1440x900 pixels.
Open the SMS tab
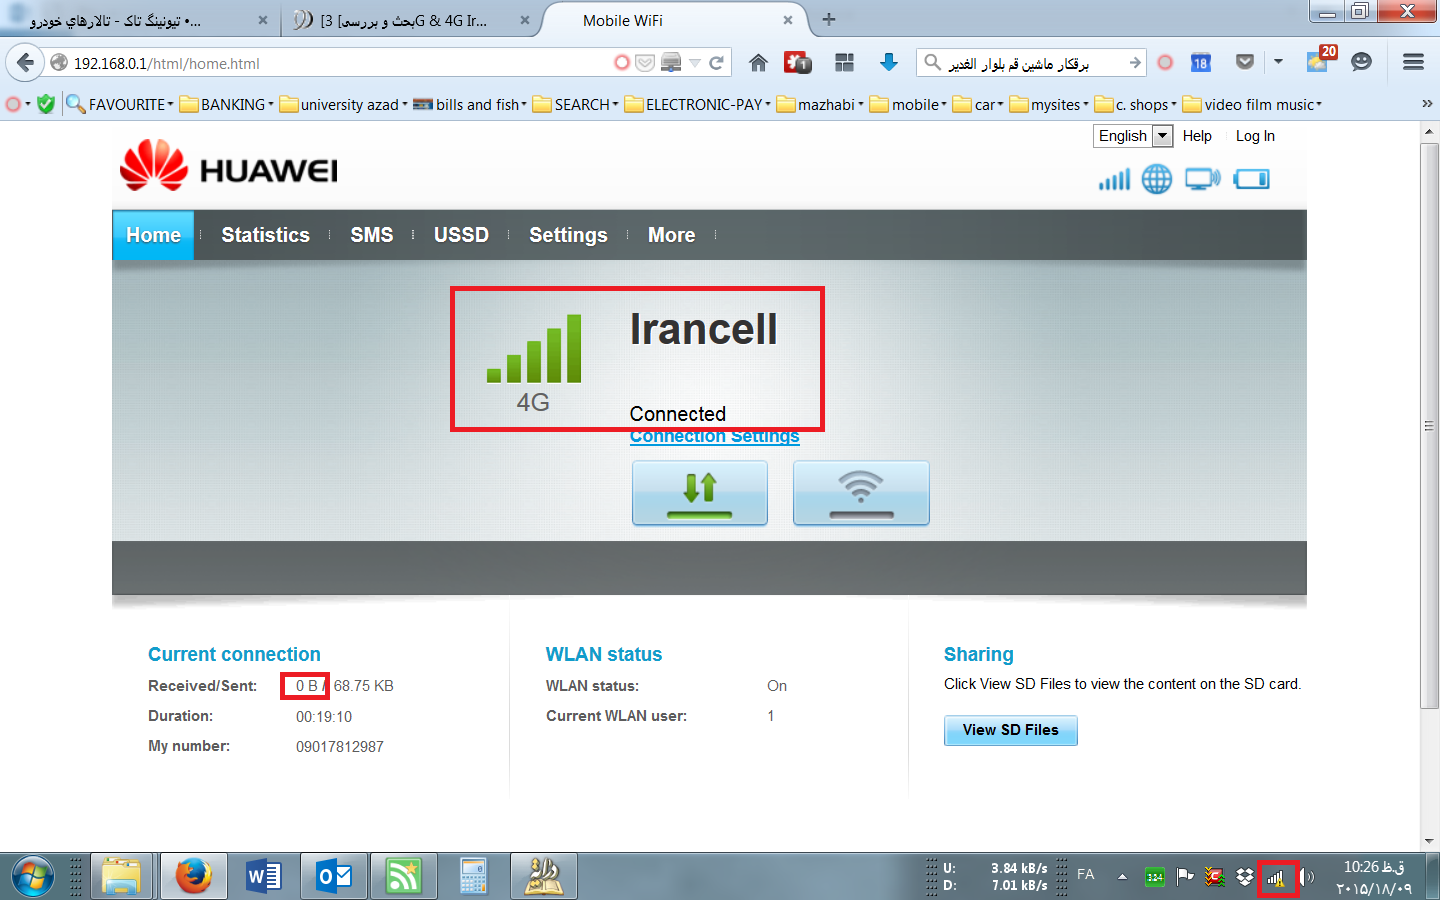point(371,235)
